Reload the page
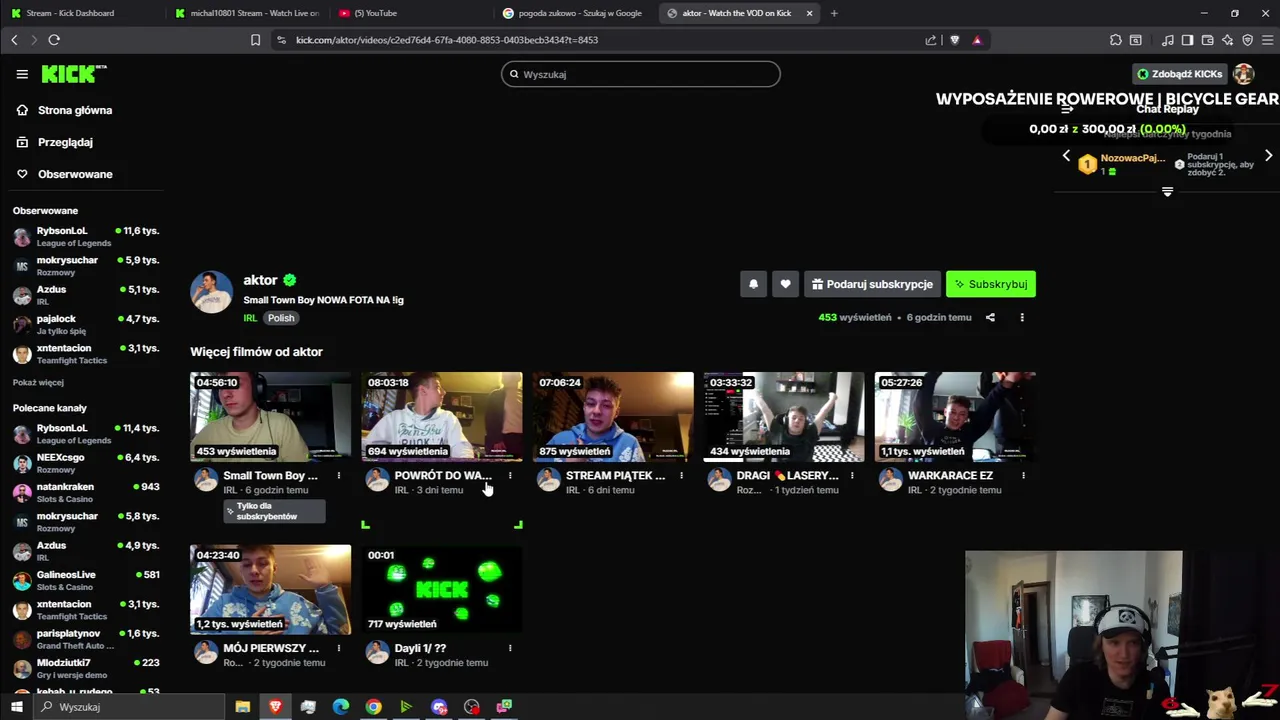This screenshot has width=1280, height=720. click(x=54, y=40)
